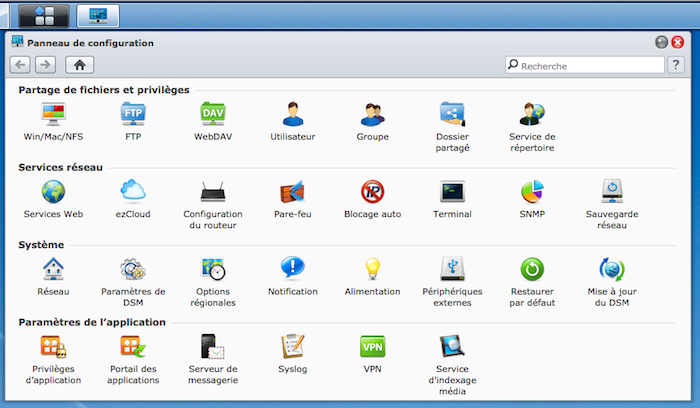Open the Dossier partagé settings

(453, 114)
